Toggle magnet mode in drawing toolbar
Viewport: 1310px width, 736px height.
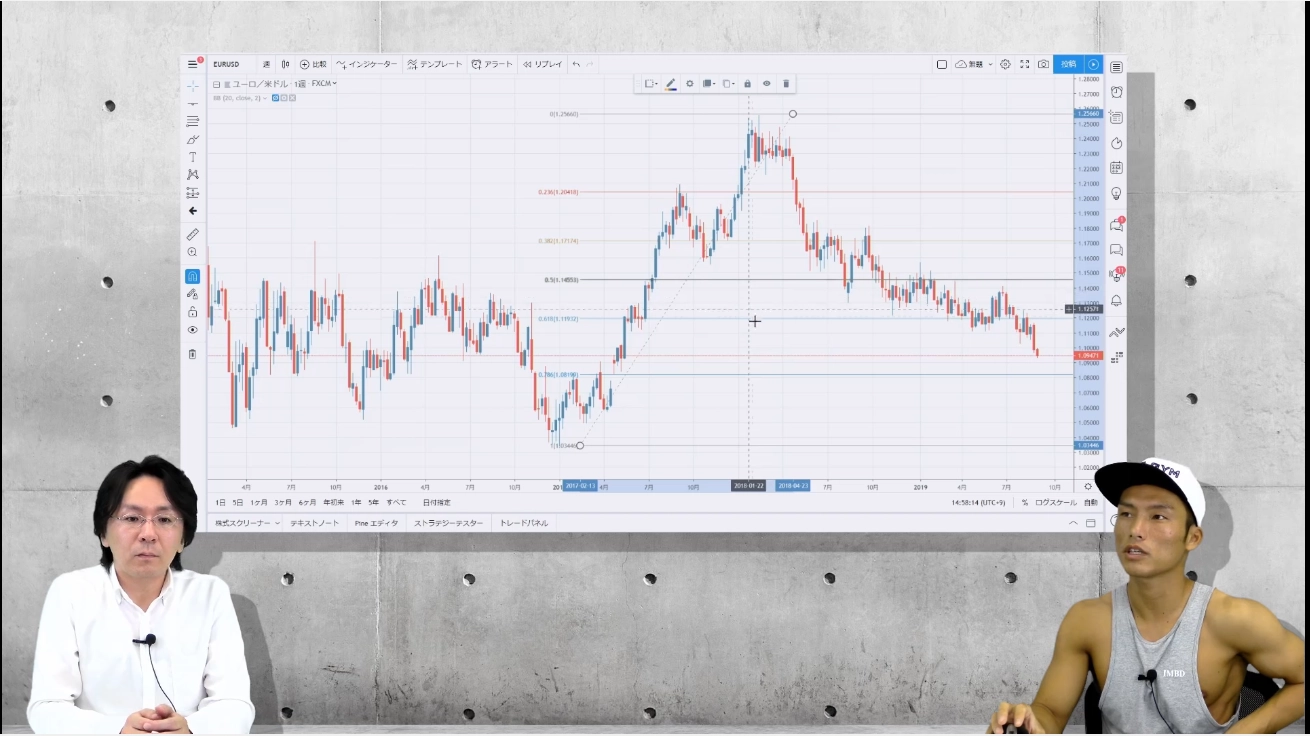coord(193,276)
